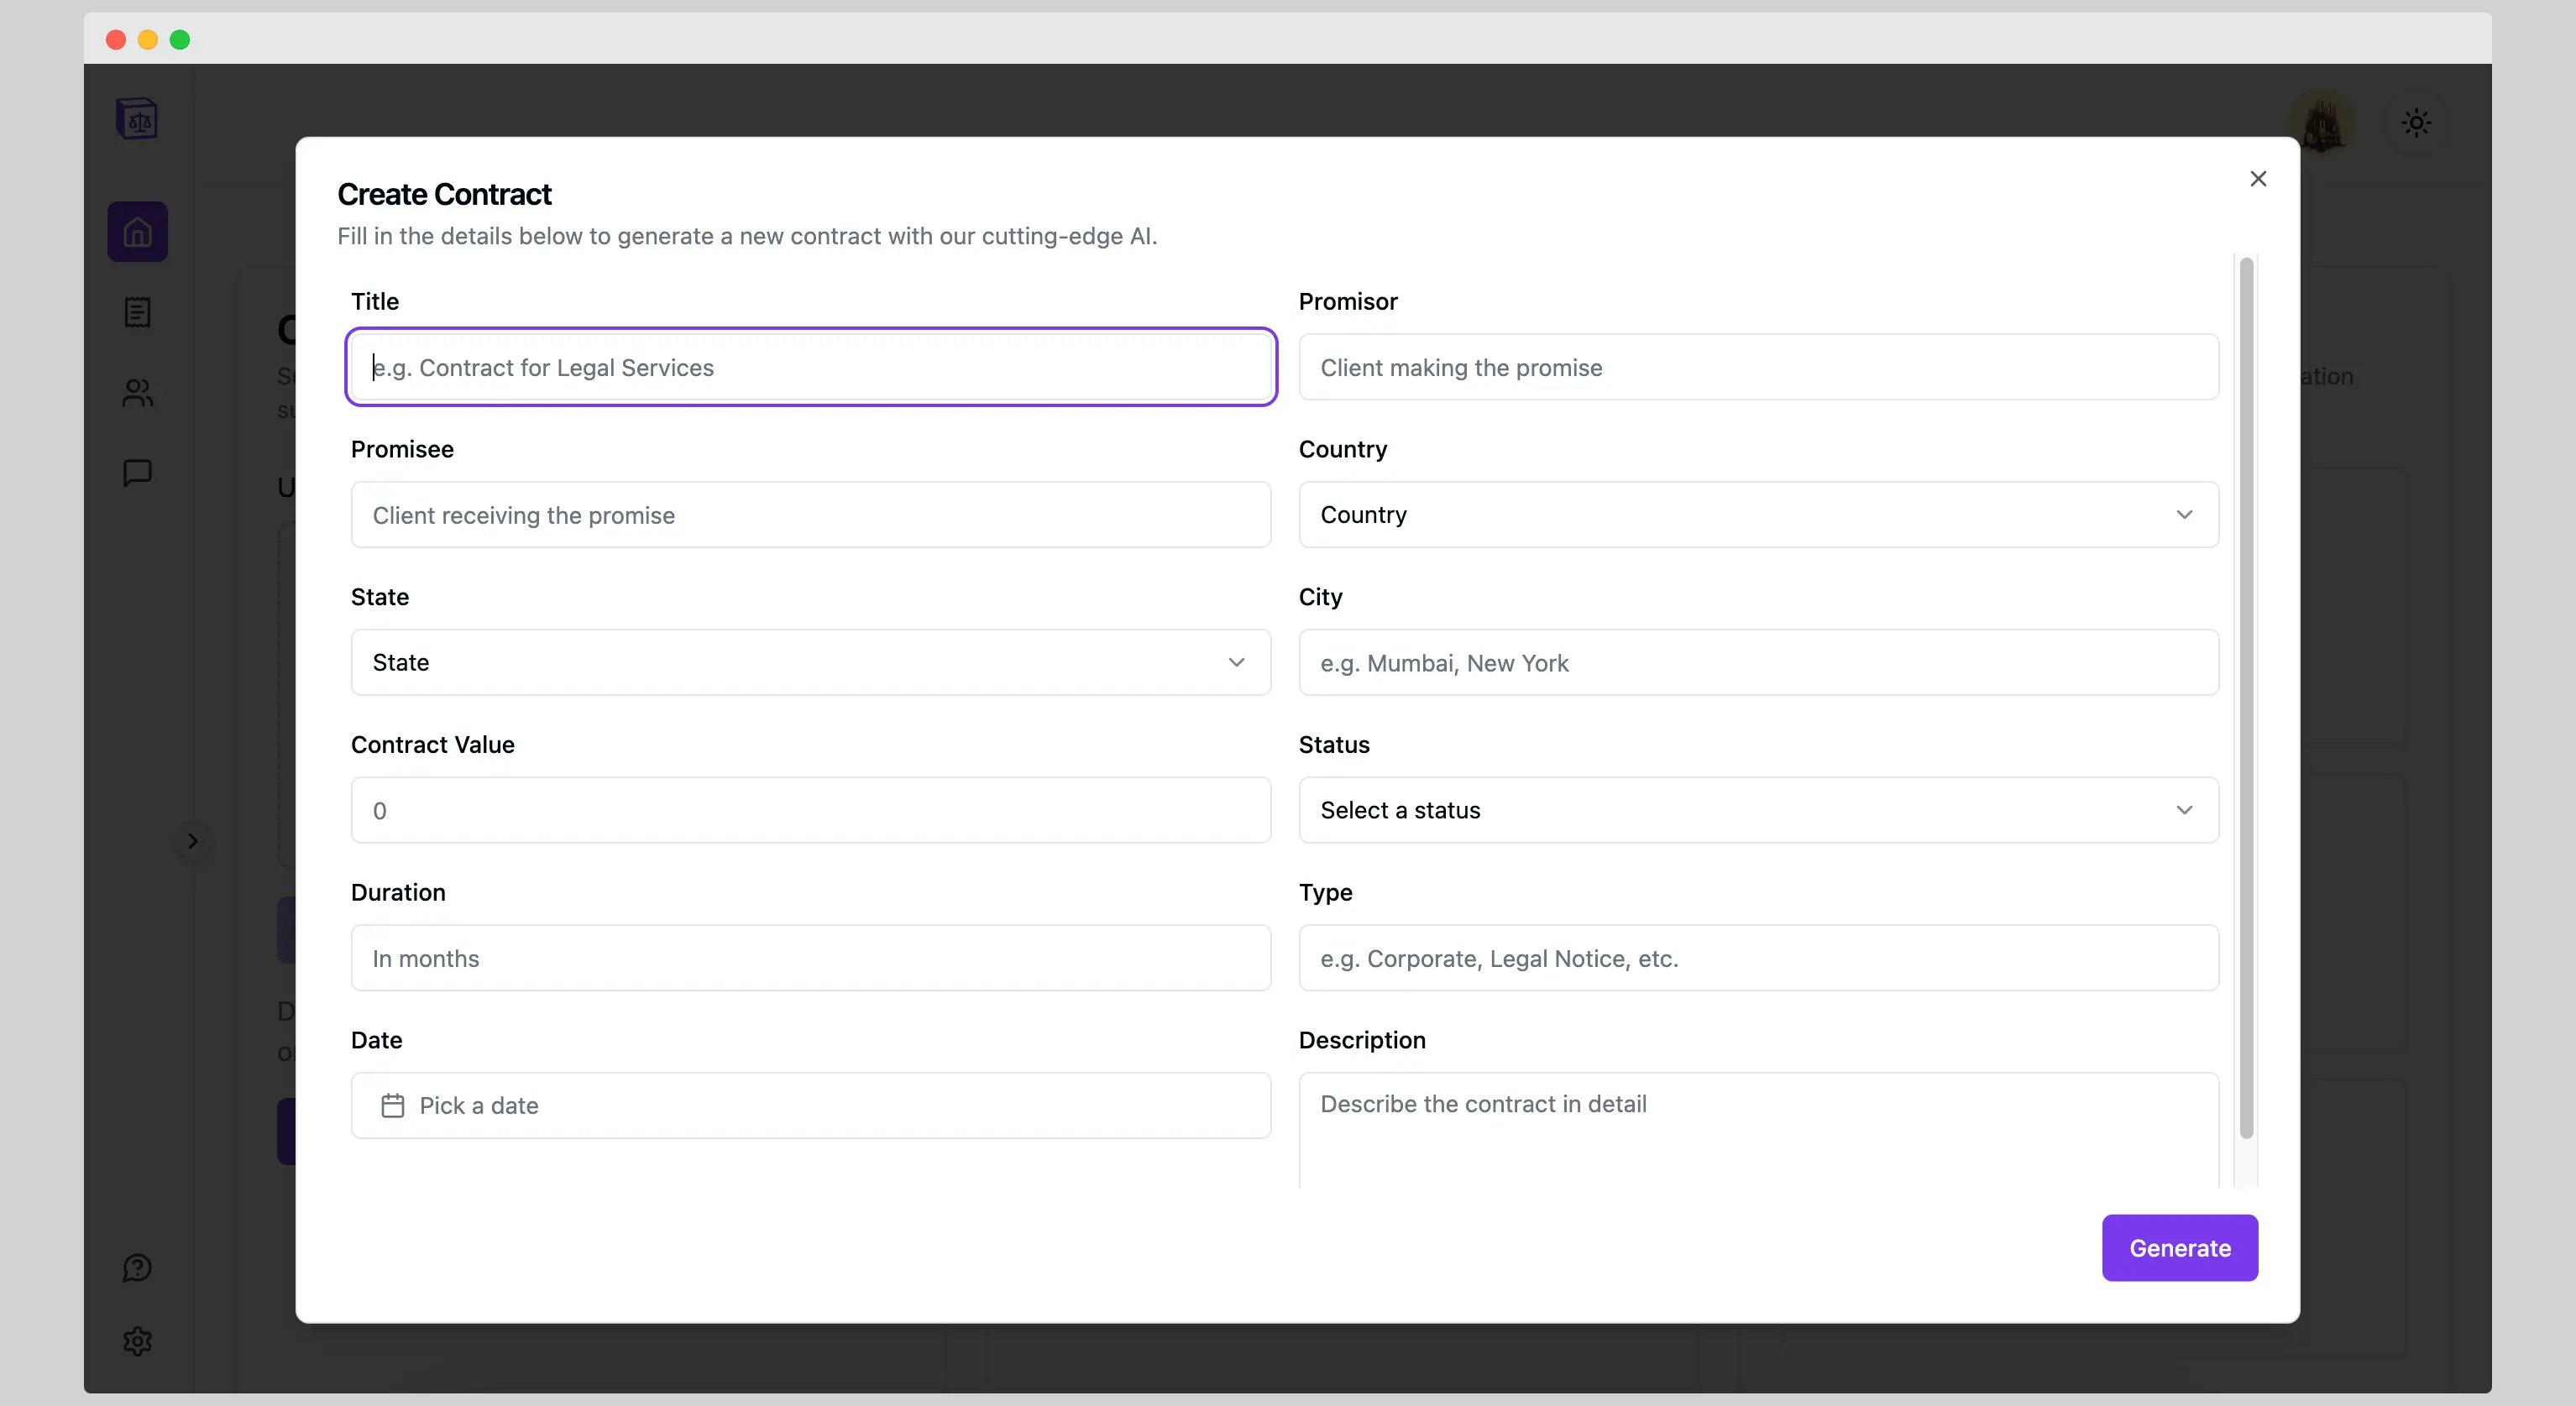Expand the Select a status dropdown
Image resolution: width=2576 pixels, height=1406 pixels.
click(1758, 810)
